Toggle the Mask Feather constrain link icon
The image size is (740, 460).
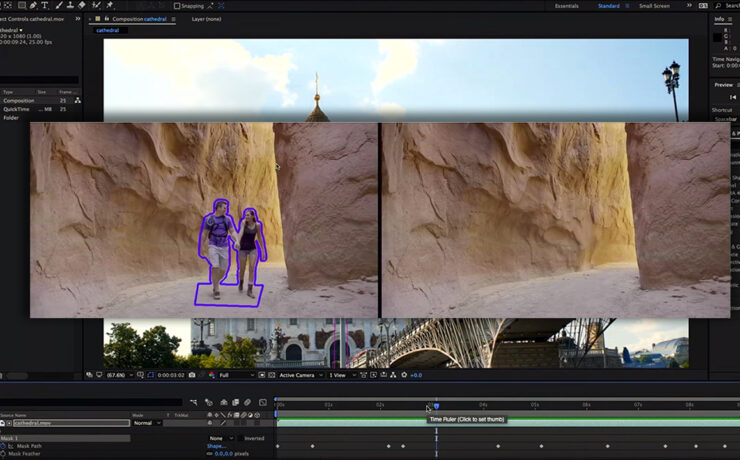point(210,453)
